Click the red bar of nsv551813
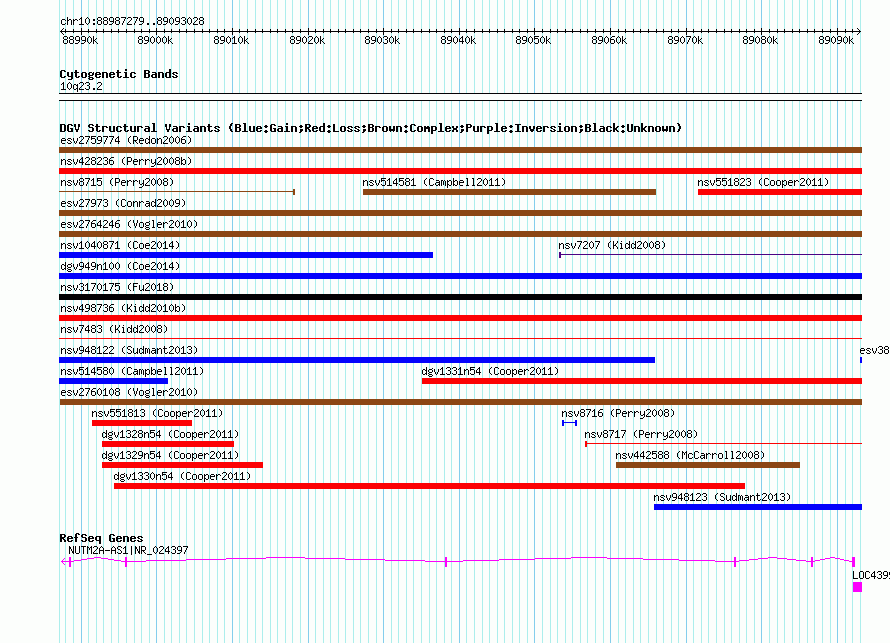Screen dimensions: 890x643 pyautogui.click(x=142, y=423)
